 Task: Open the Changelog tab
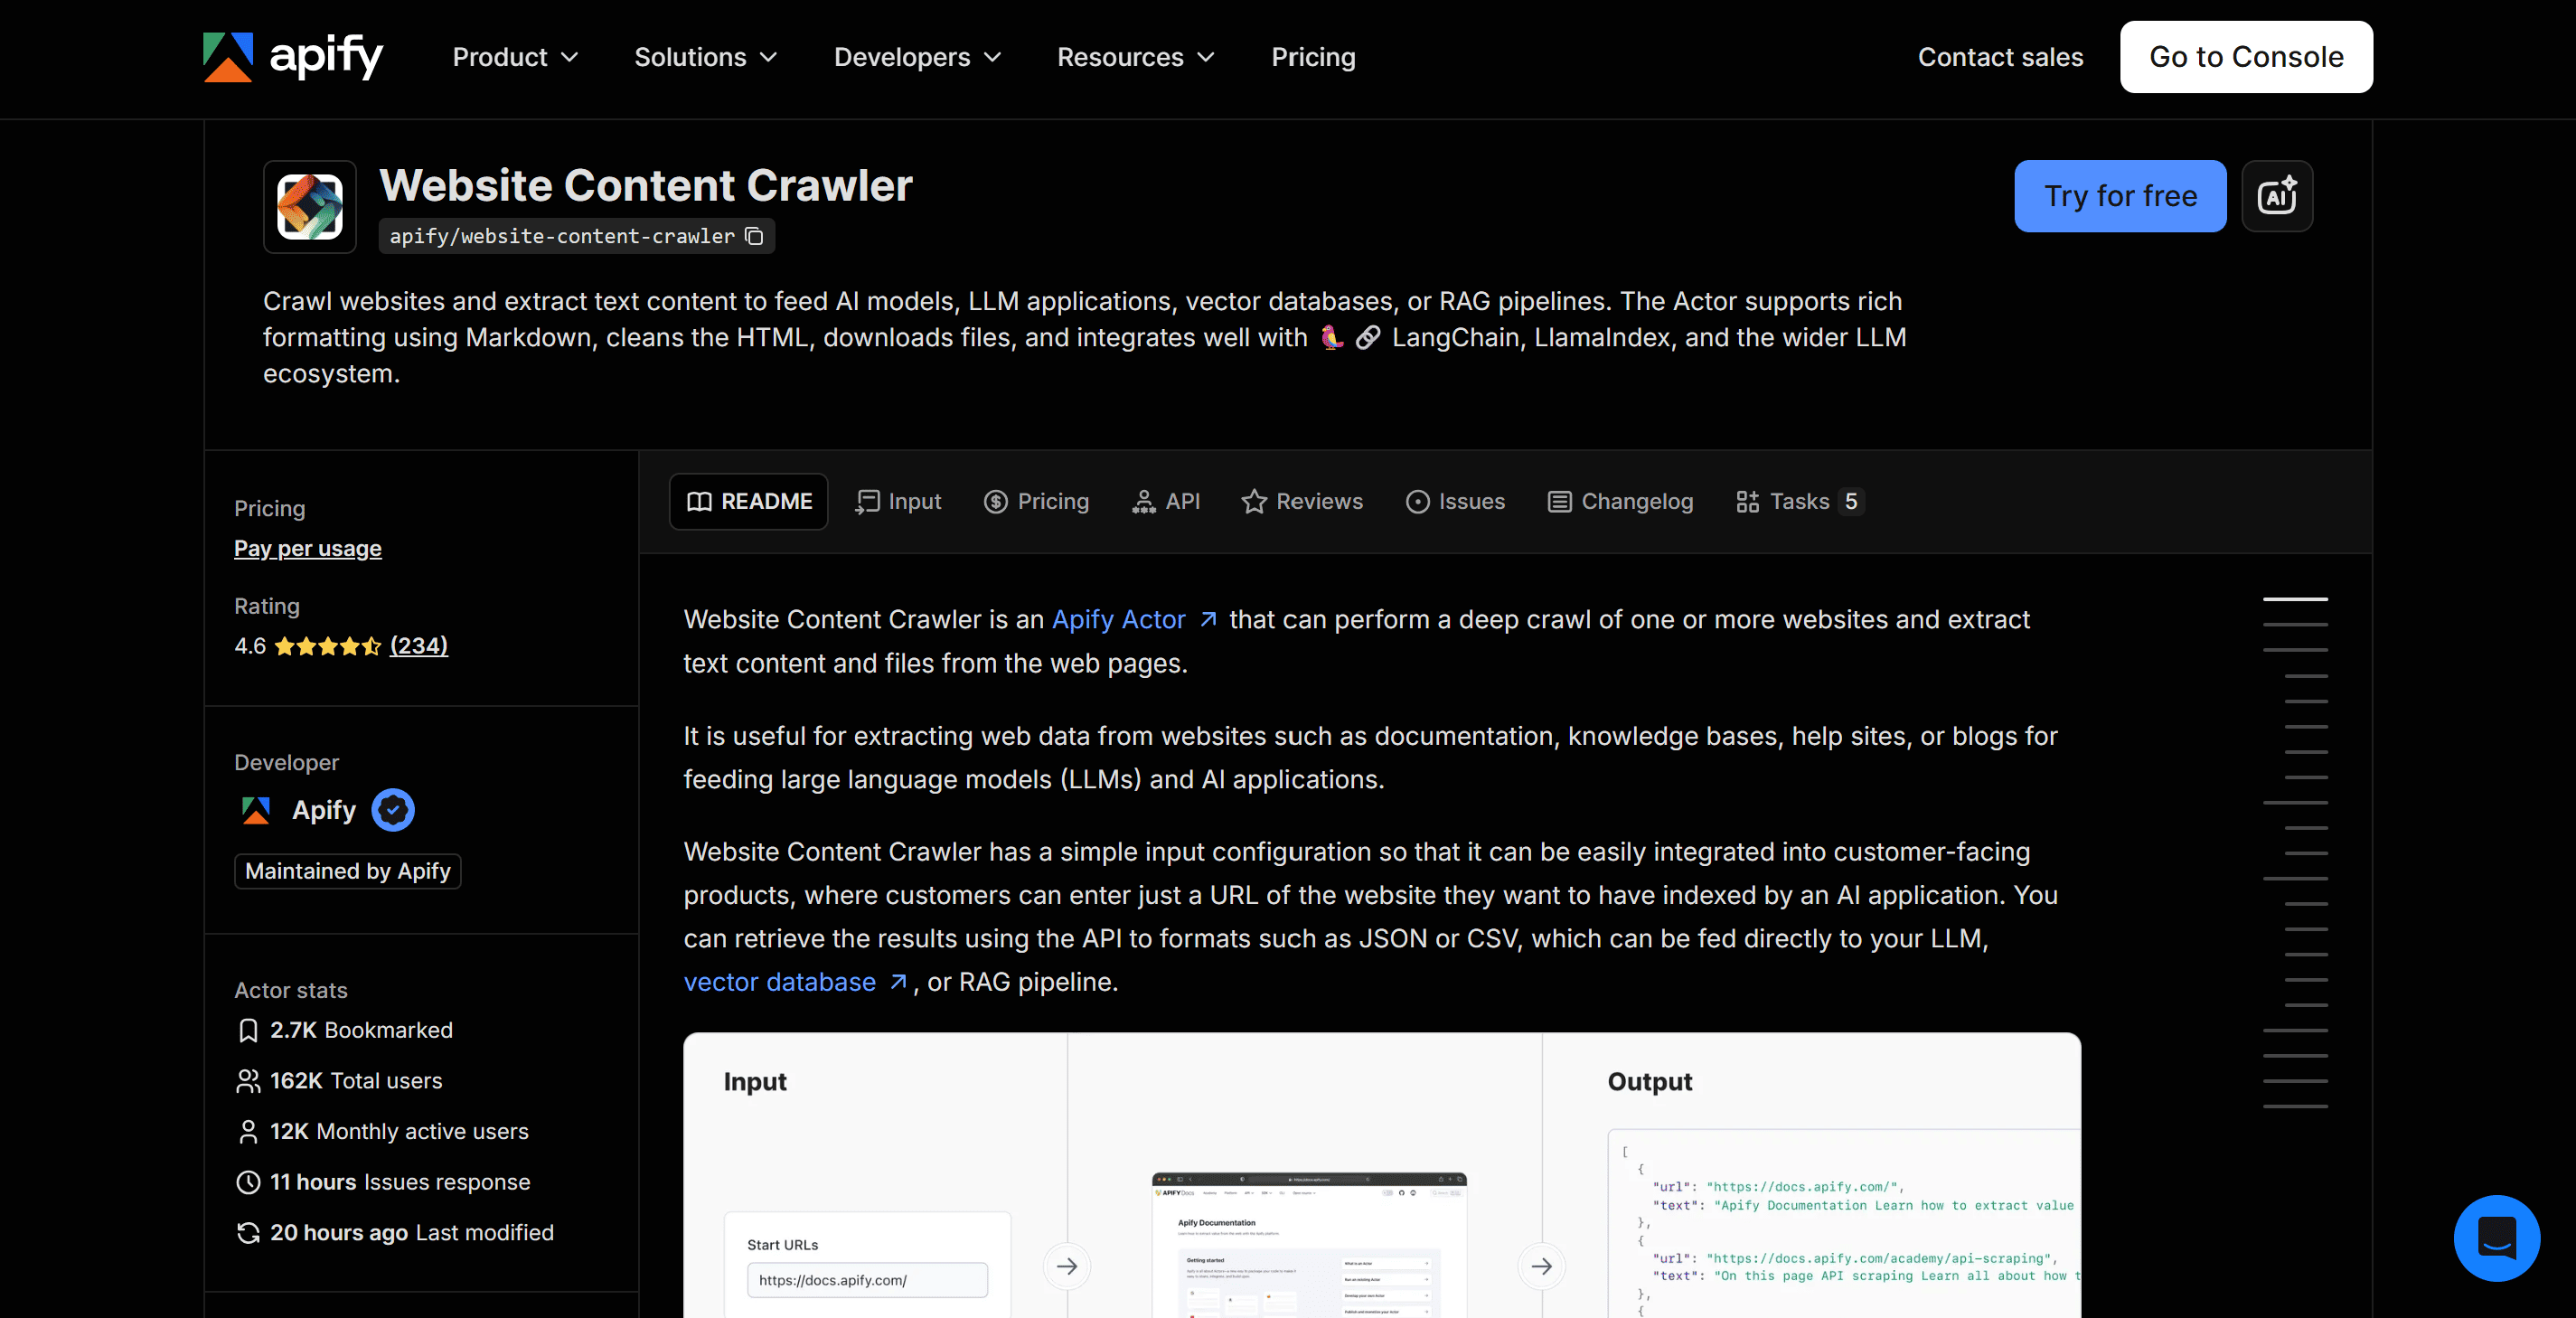point(1620,501)
